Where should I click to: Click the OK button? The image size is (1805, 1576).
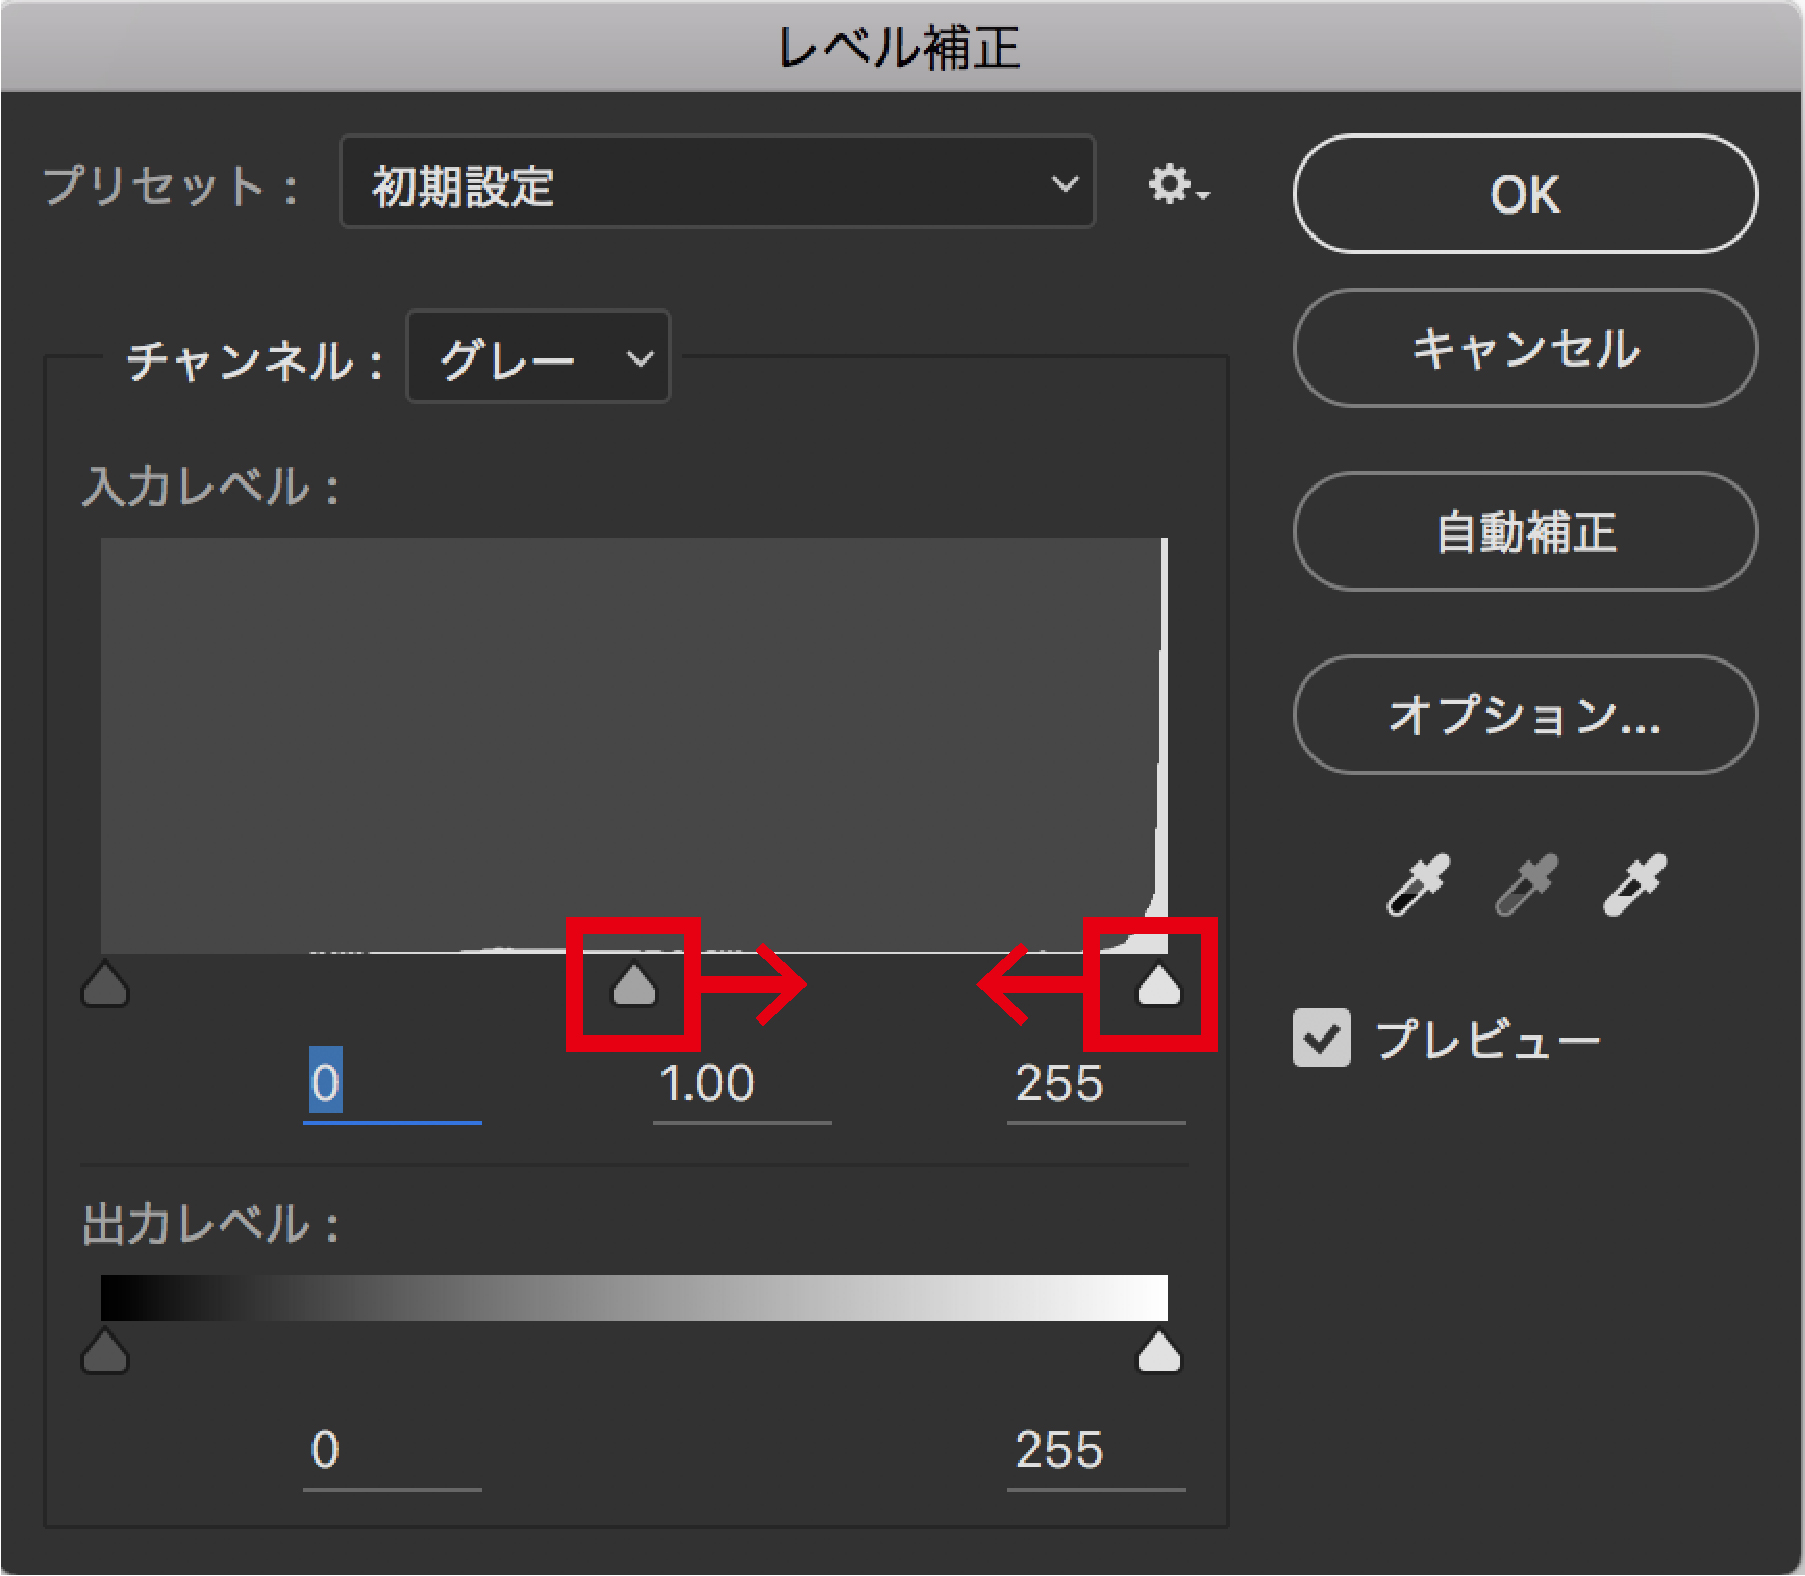click(x=1525, y=194)
